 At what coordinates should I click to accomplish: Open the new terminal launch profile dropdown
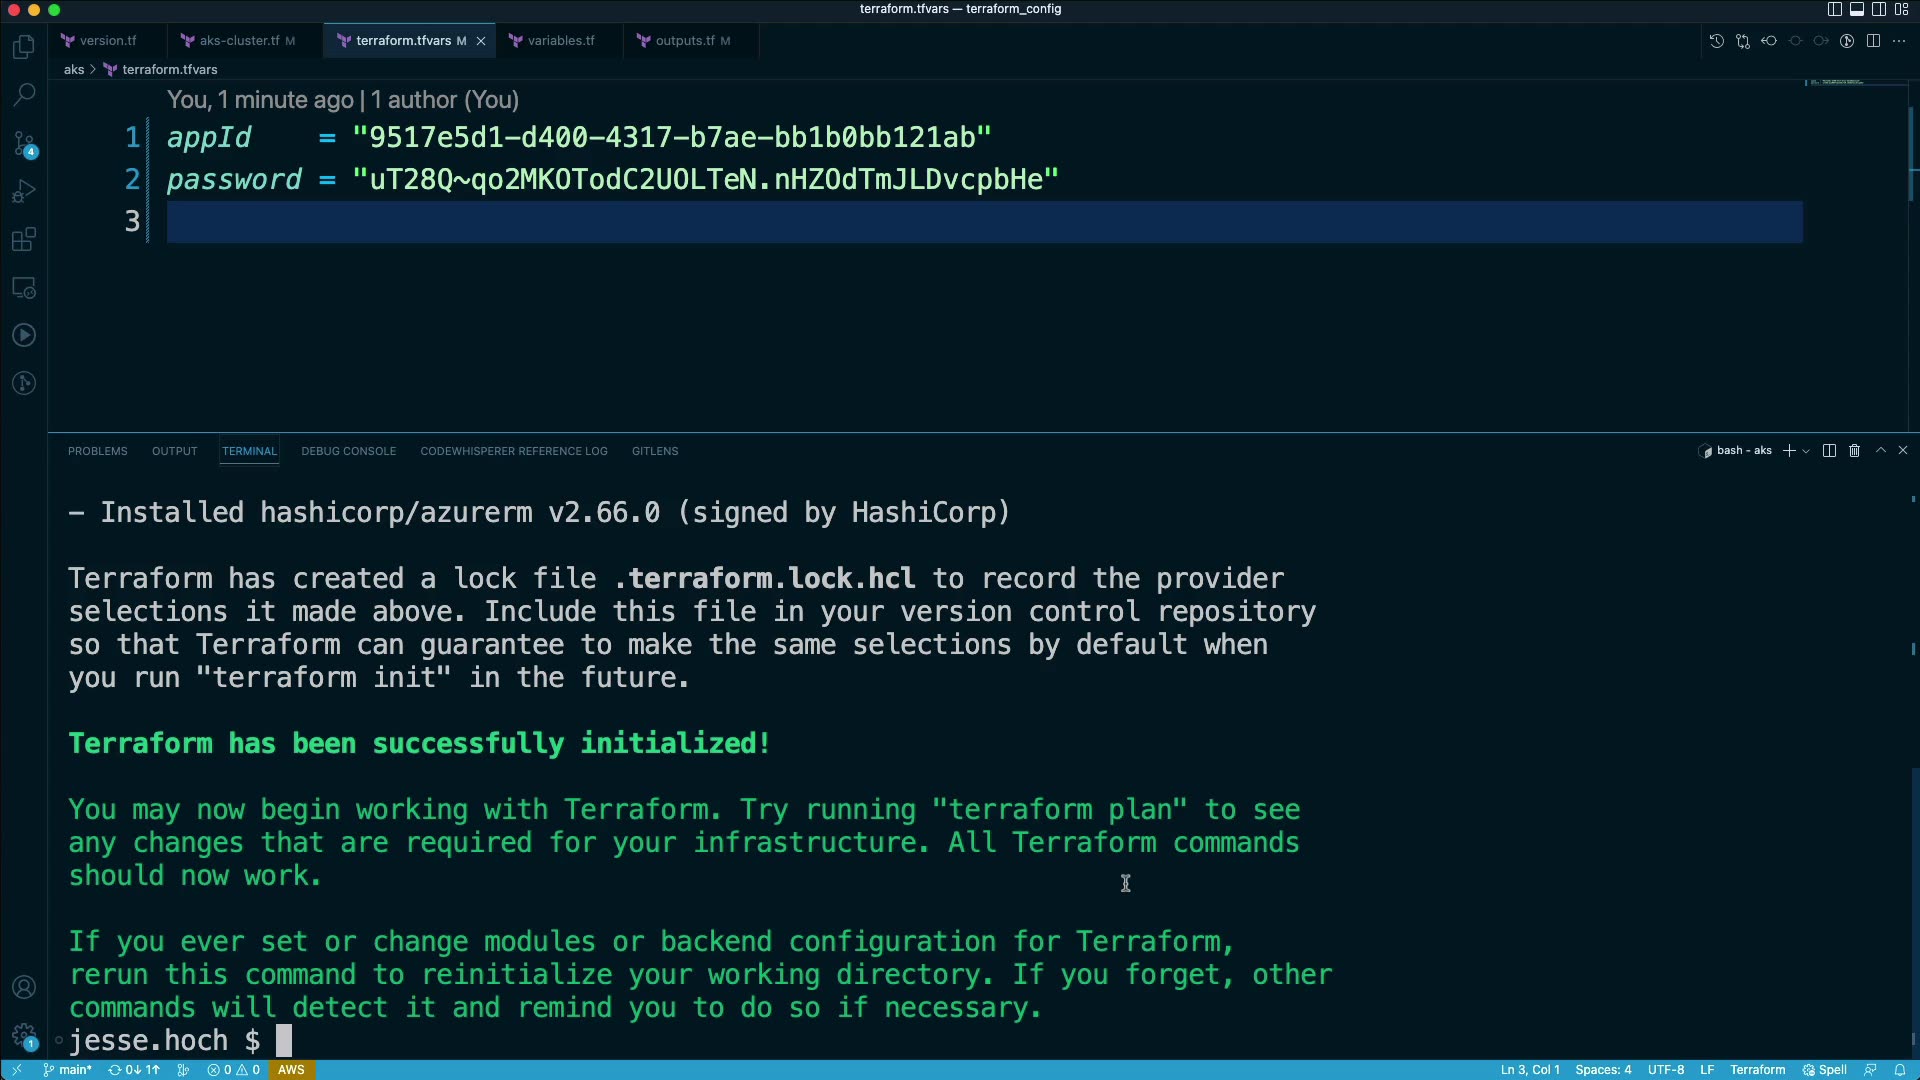click(x=1806, y=451)
